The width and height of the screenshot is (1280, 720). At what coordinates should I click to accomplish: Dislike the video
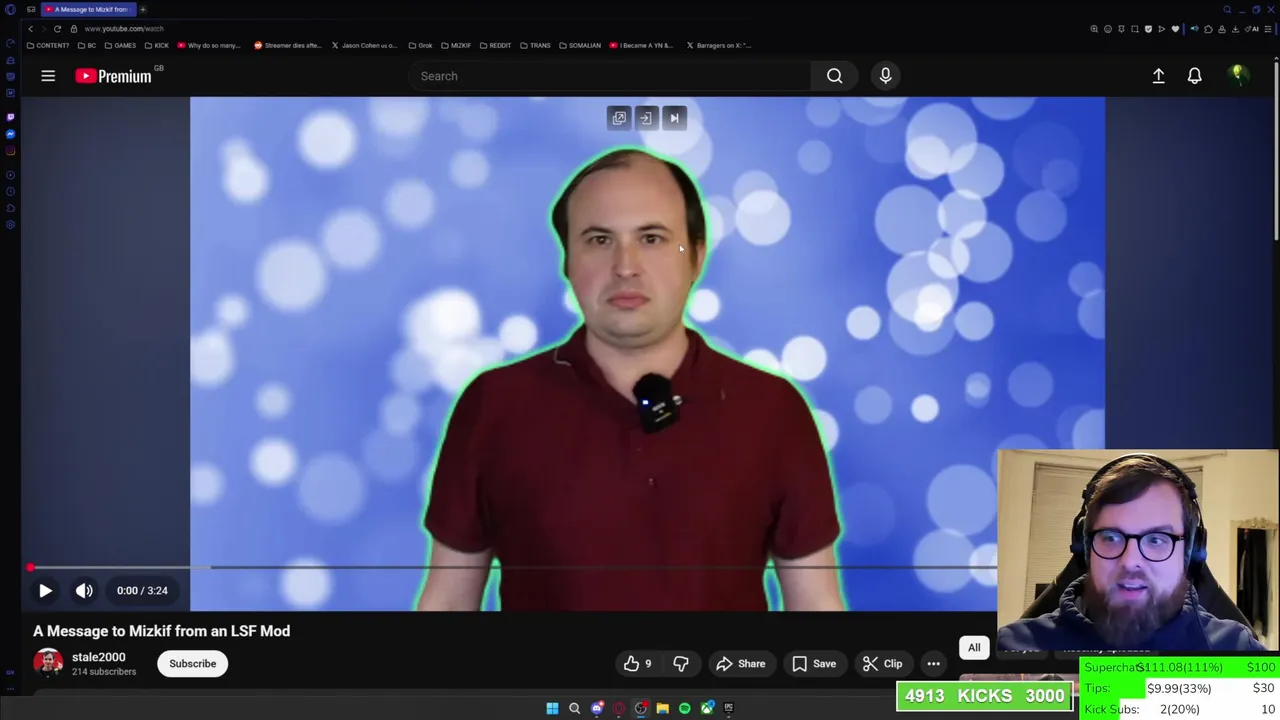click(x=681, y=663)
